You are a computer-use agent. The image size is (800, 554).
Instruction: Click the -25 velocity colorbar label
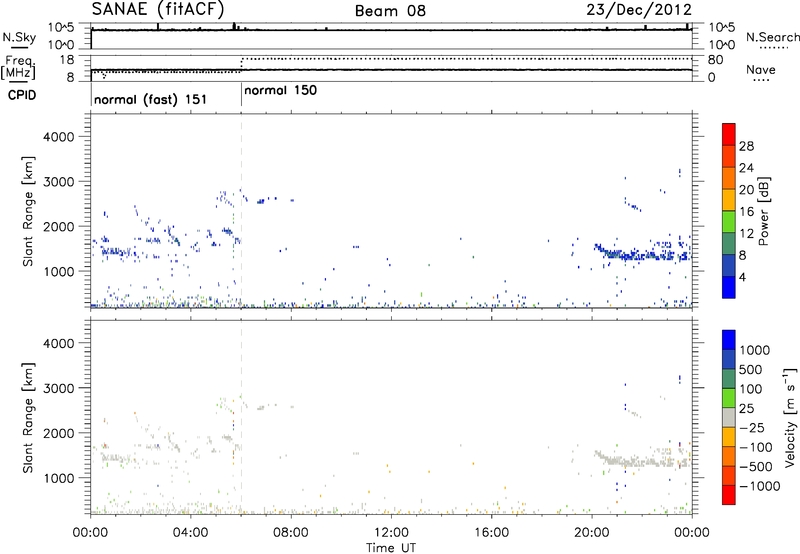click(752, 428)
